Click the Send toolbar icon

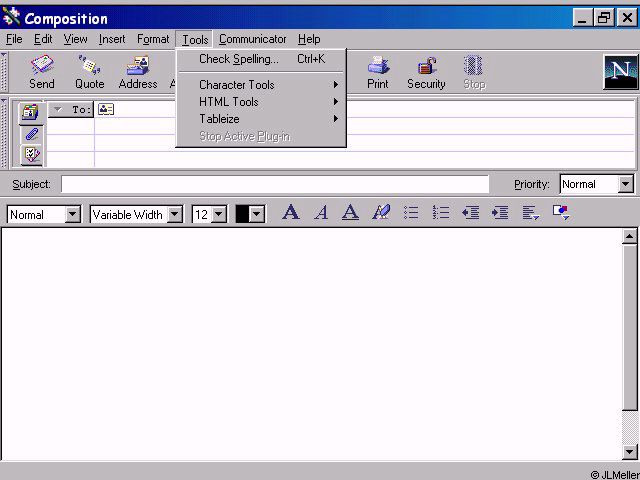42,72
